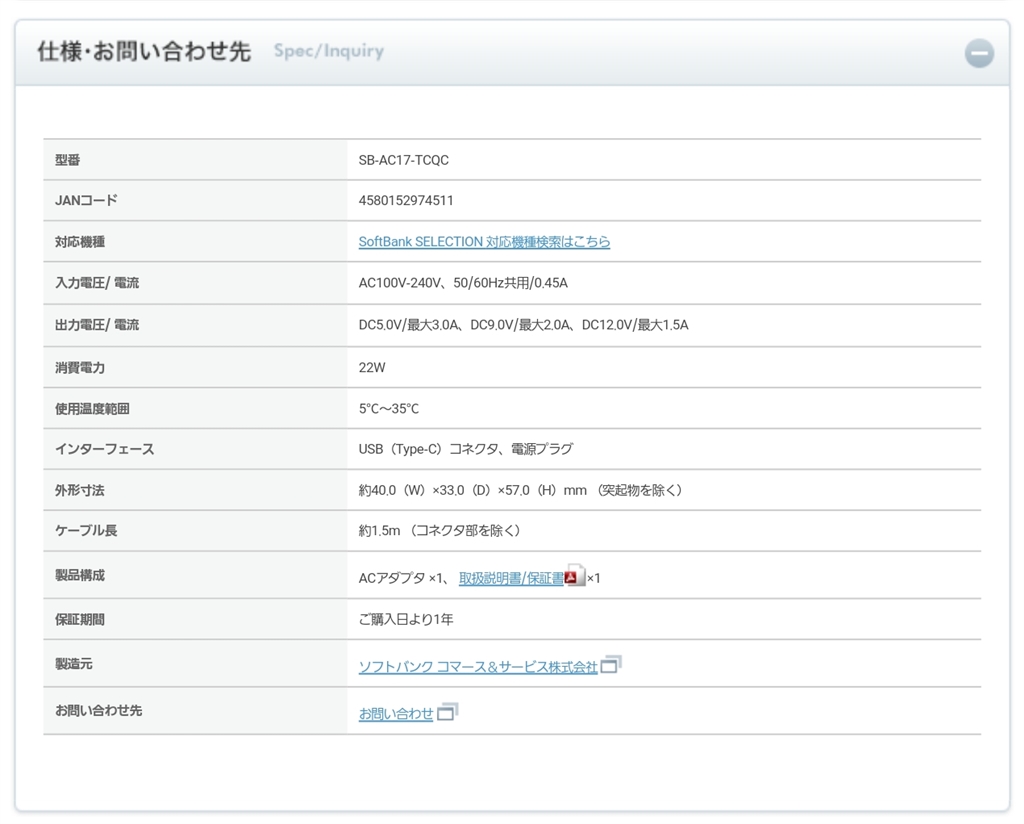Click the 型番 row label

tap(67, 160)
